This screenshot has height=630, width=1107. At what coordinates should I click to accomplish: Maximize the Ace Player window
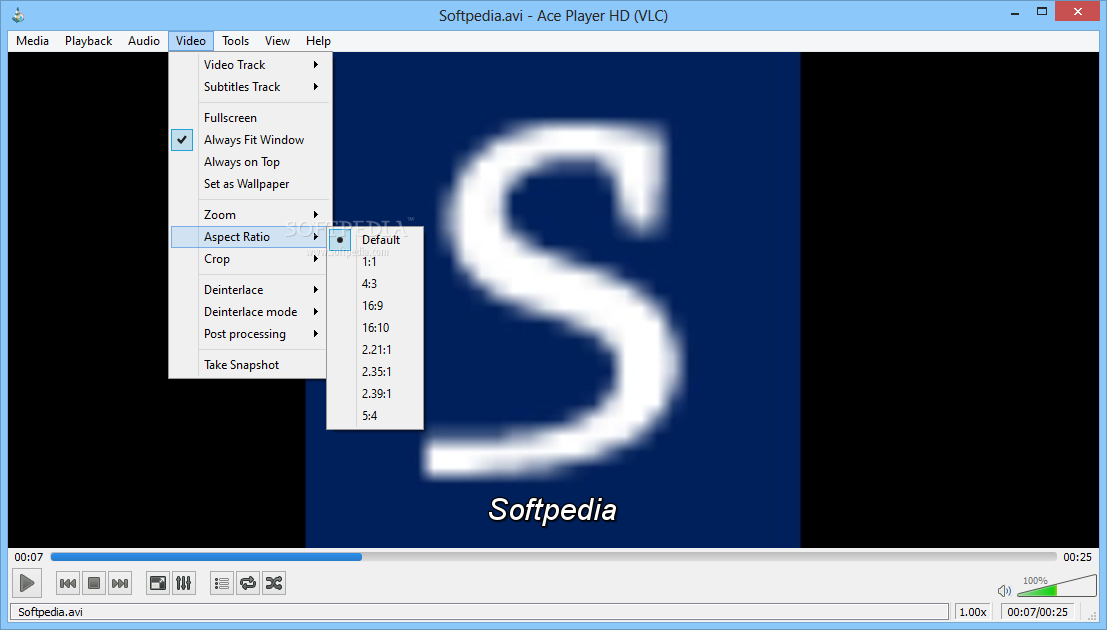(1041, 12)
